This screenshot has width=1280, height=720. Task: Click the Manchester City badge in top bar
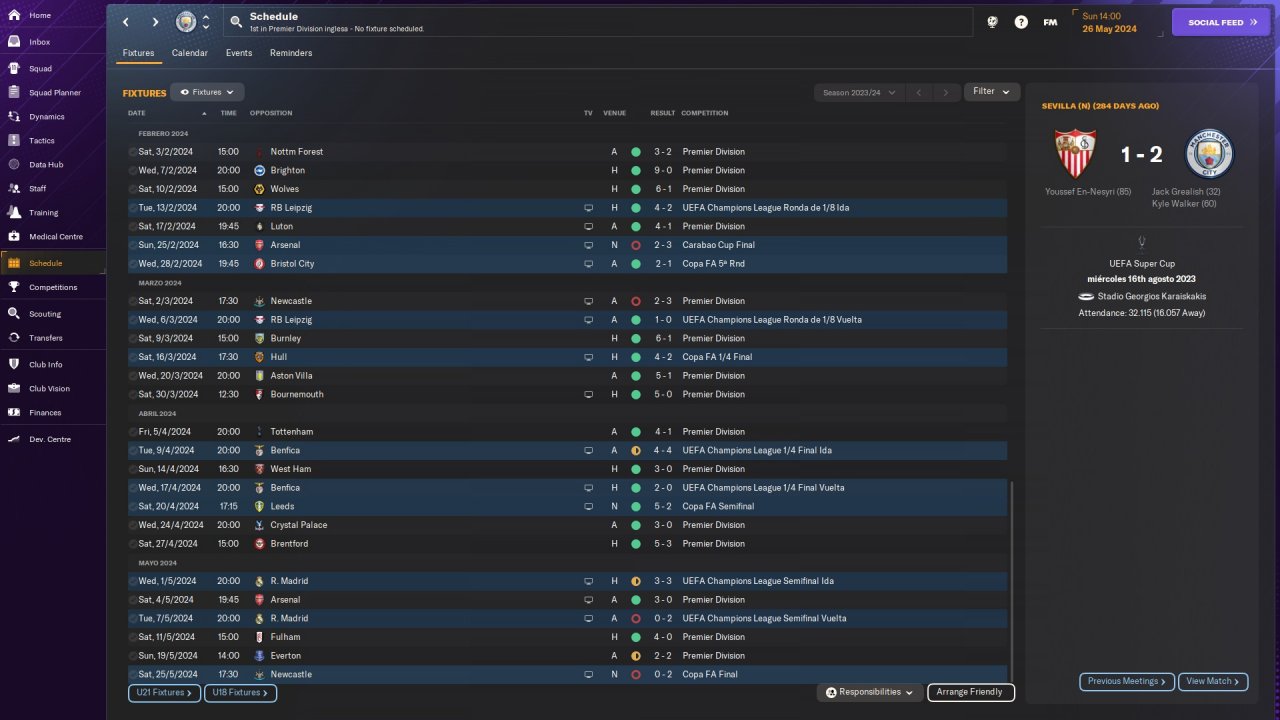click(x=186, y=22)
